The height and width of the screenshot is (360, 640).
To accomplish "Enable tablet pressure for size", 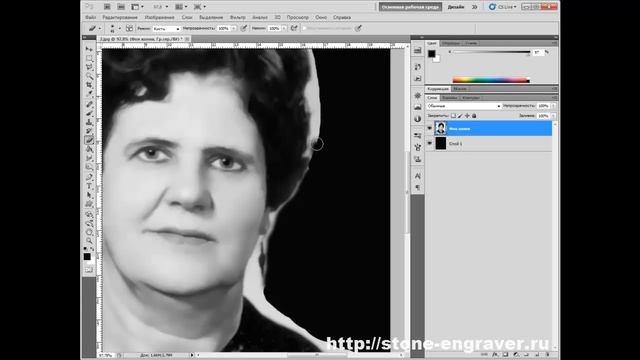I will pos(358,28).
